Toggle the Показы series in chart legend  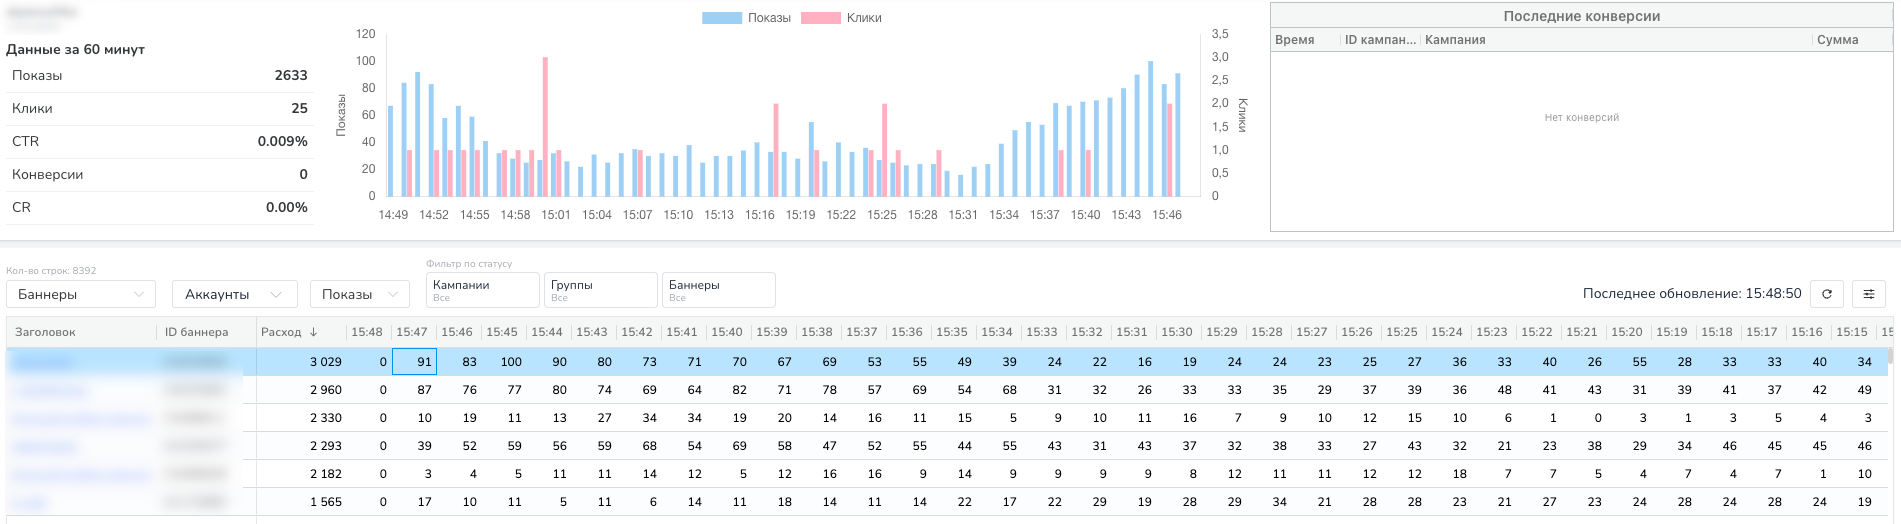746,18
